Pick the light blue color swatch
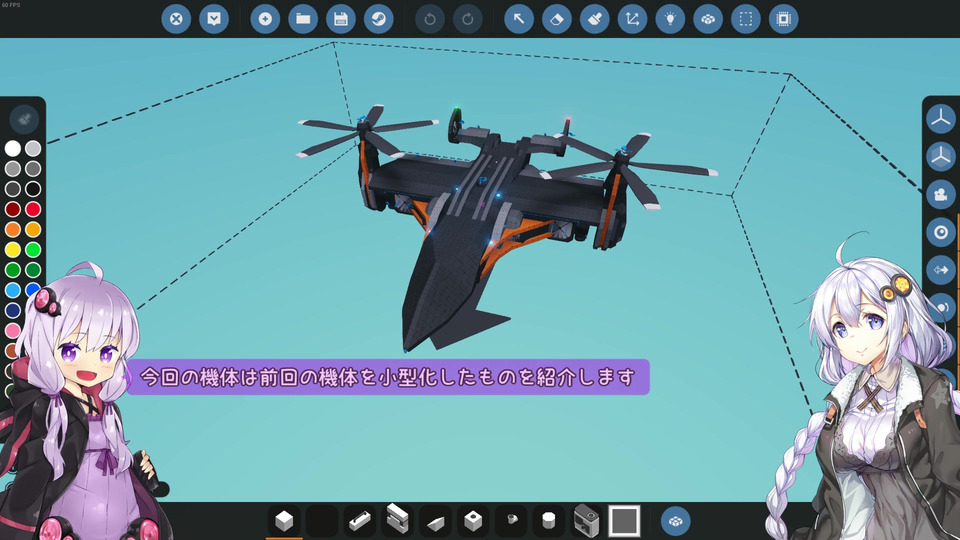This screenshot has width=960, height=540. click(13, 290)
